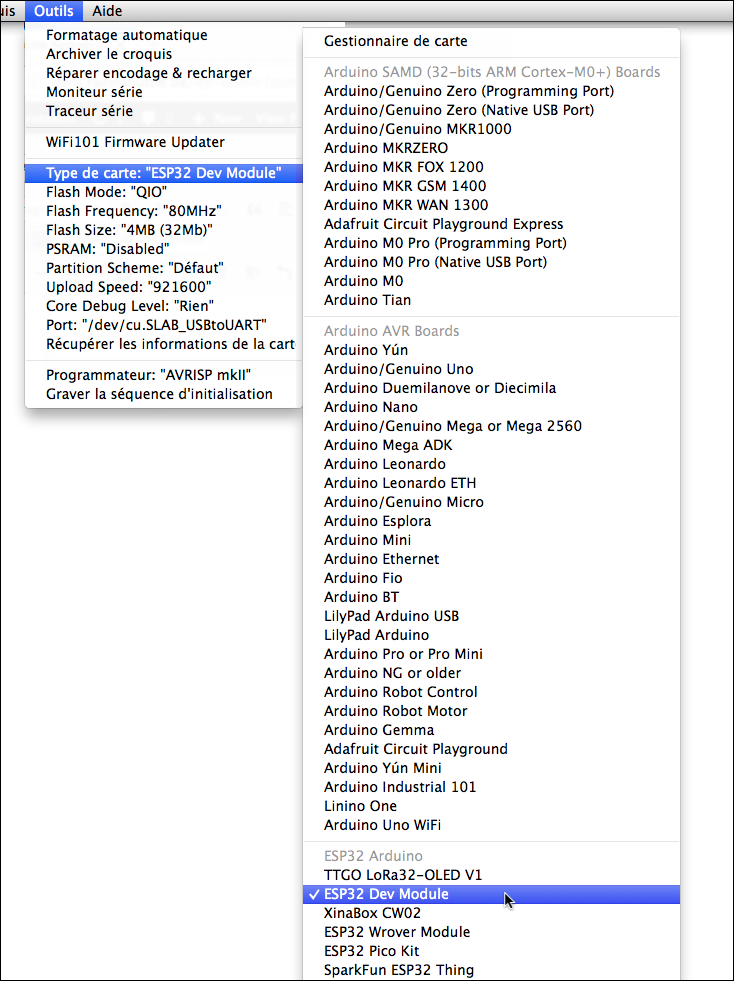The height and width of the screenshot is (981, 734).
Task: Click Graver la séquence d'initialisation
Action: pos(163,394)
